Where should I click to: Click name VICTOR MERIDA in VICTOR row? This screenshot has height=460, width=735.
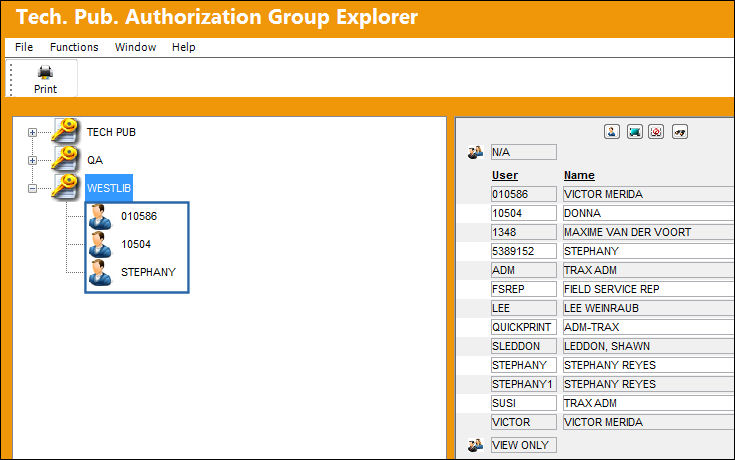pos(649,422)
